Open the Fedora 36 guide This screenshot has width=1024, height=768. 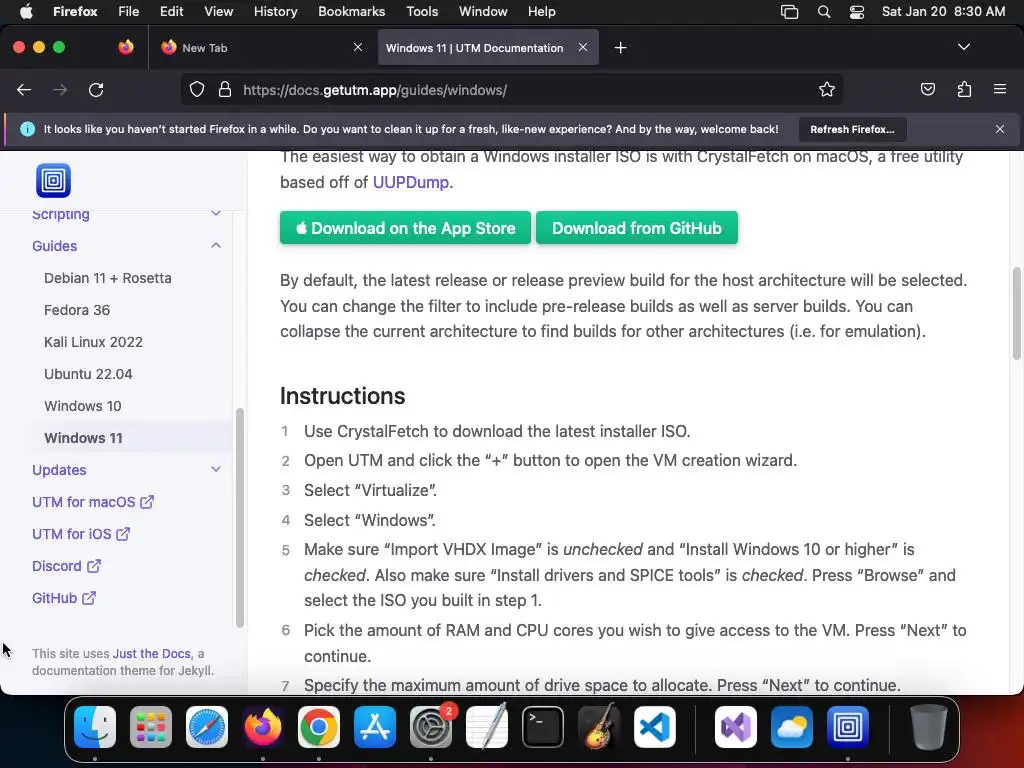[77, 310]
